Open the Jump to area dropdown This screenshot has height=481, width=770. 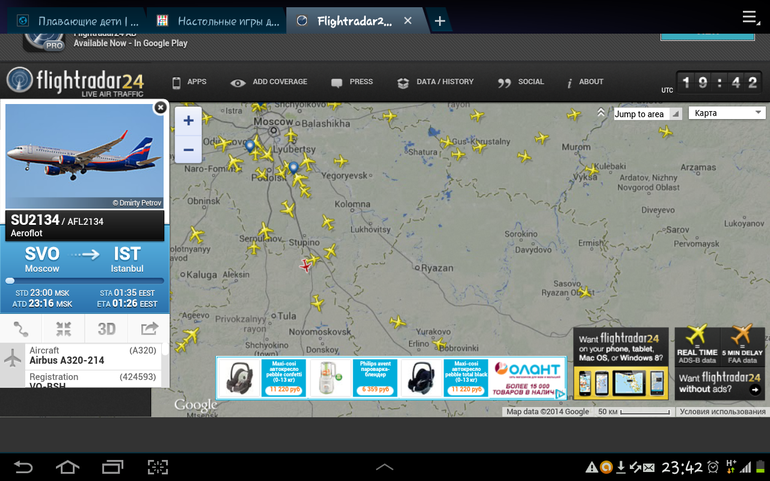coord(647,114)
